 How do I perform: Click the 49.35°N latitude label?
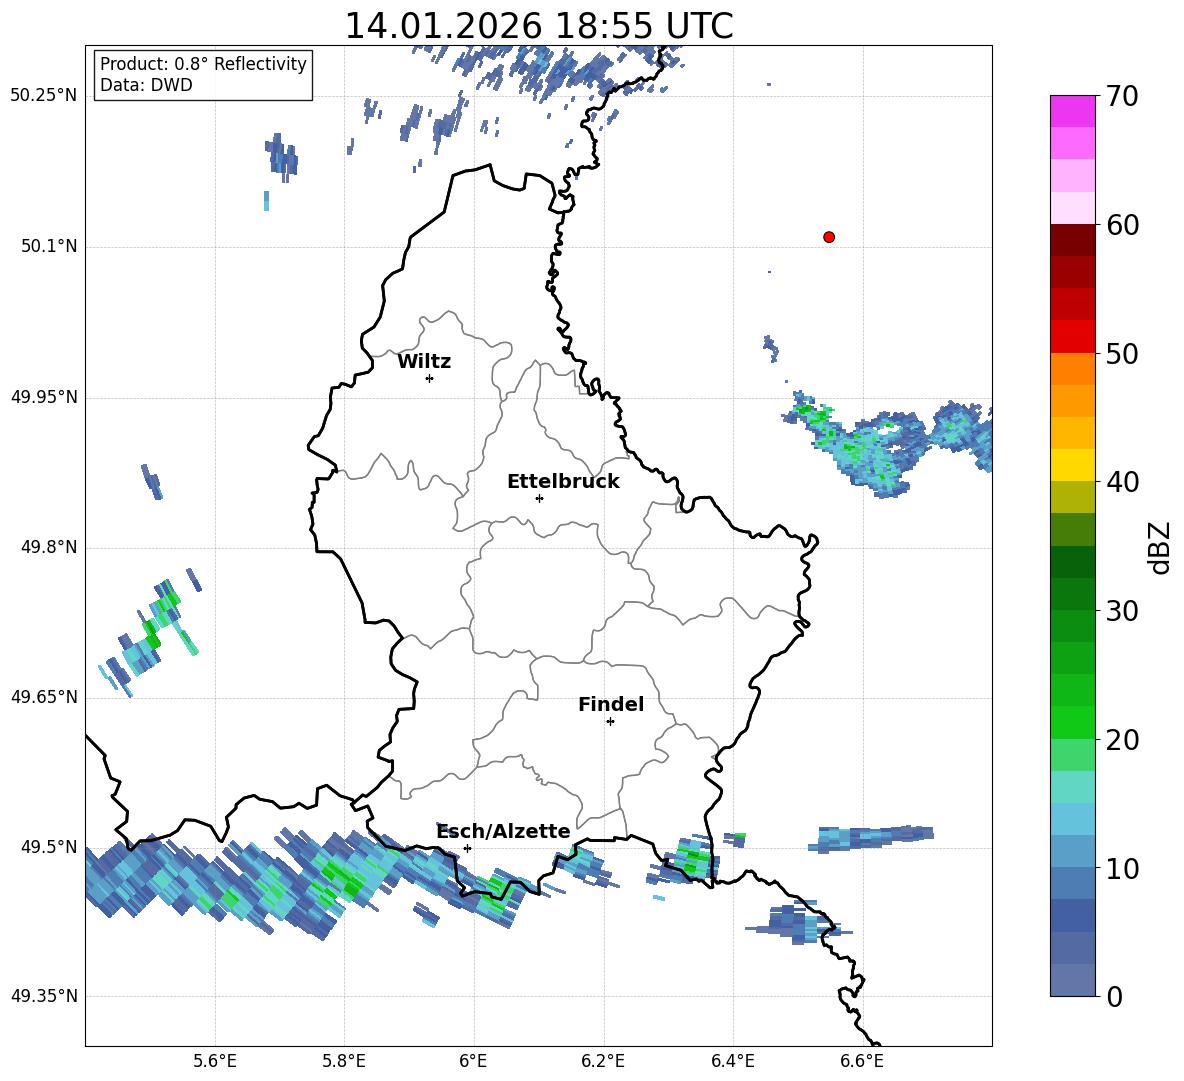[x=44, y=996]
